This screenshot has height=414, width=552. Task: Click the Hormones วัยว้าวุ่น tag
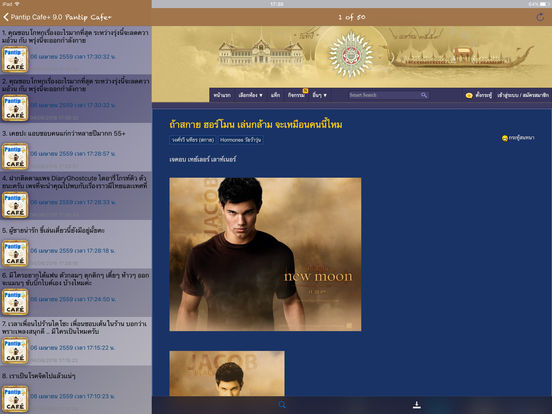pyautogui.click(x=240, y=140)
